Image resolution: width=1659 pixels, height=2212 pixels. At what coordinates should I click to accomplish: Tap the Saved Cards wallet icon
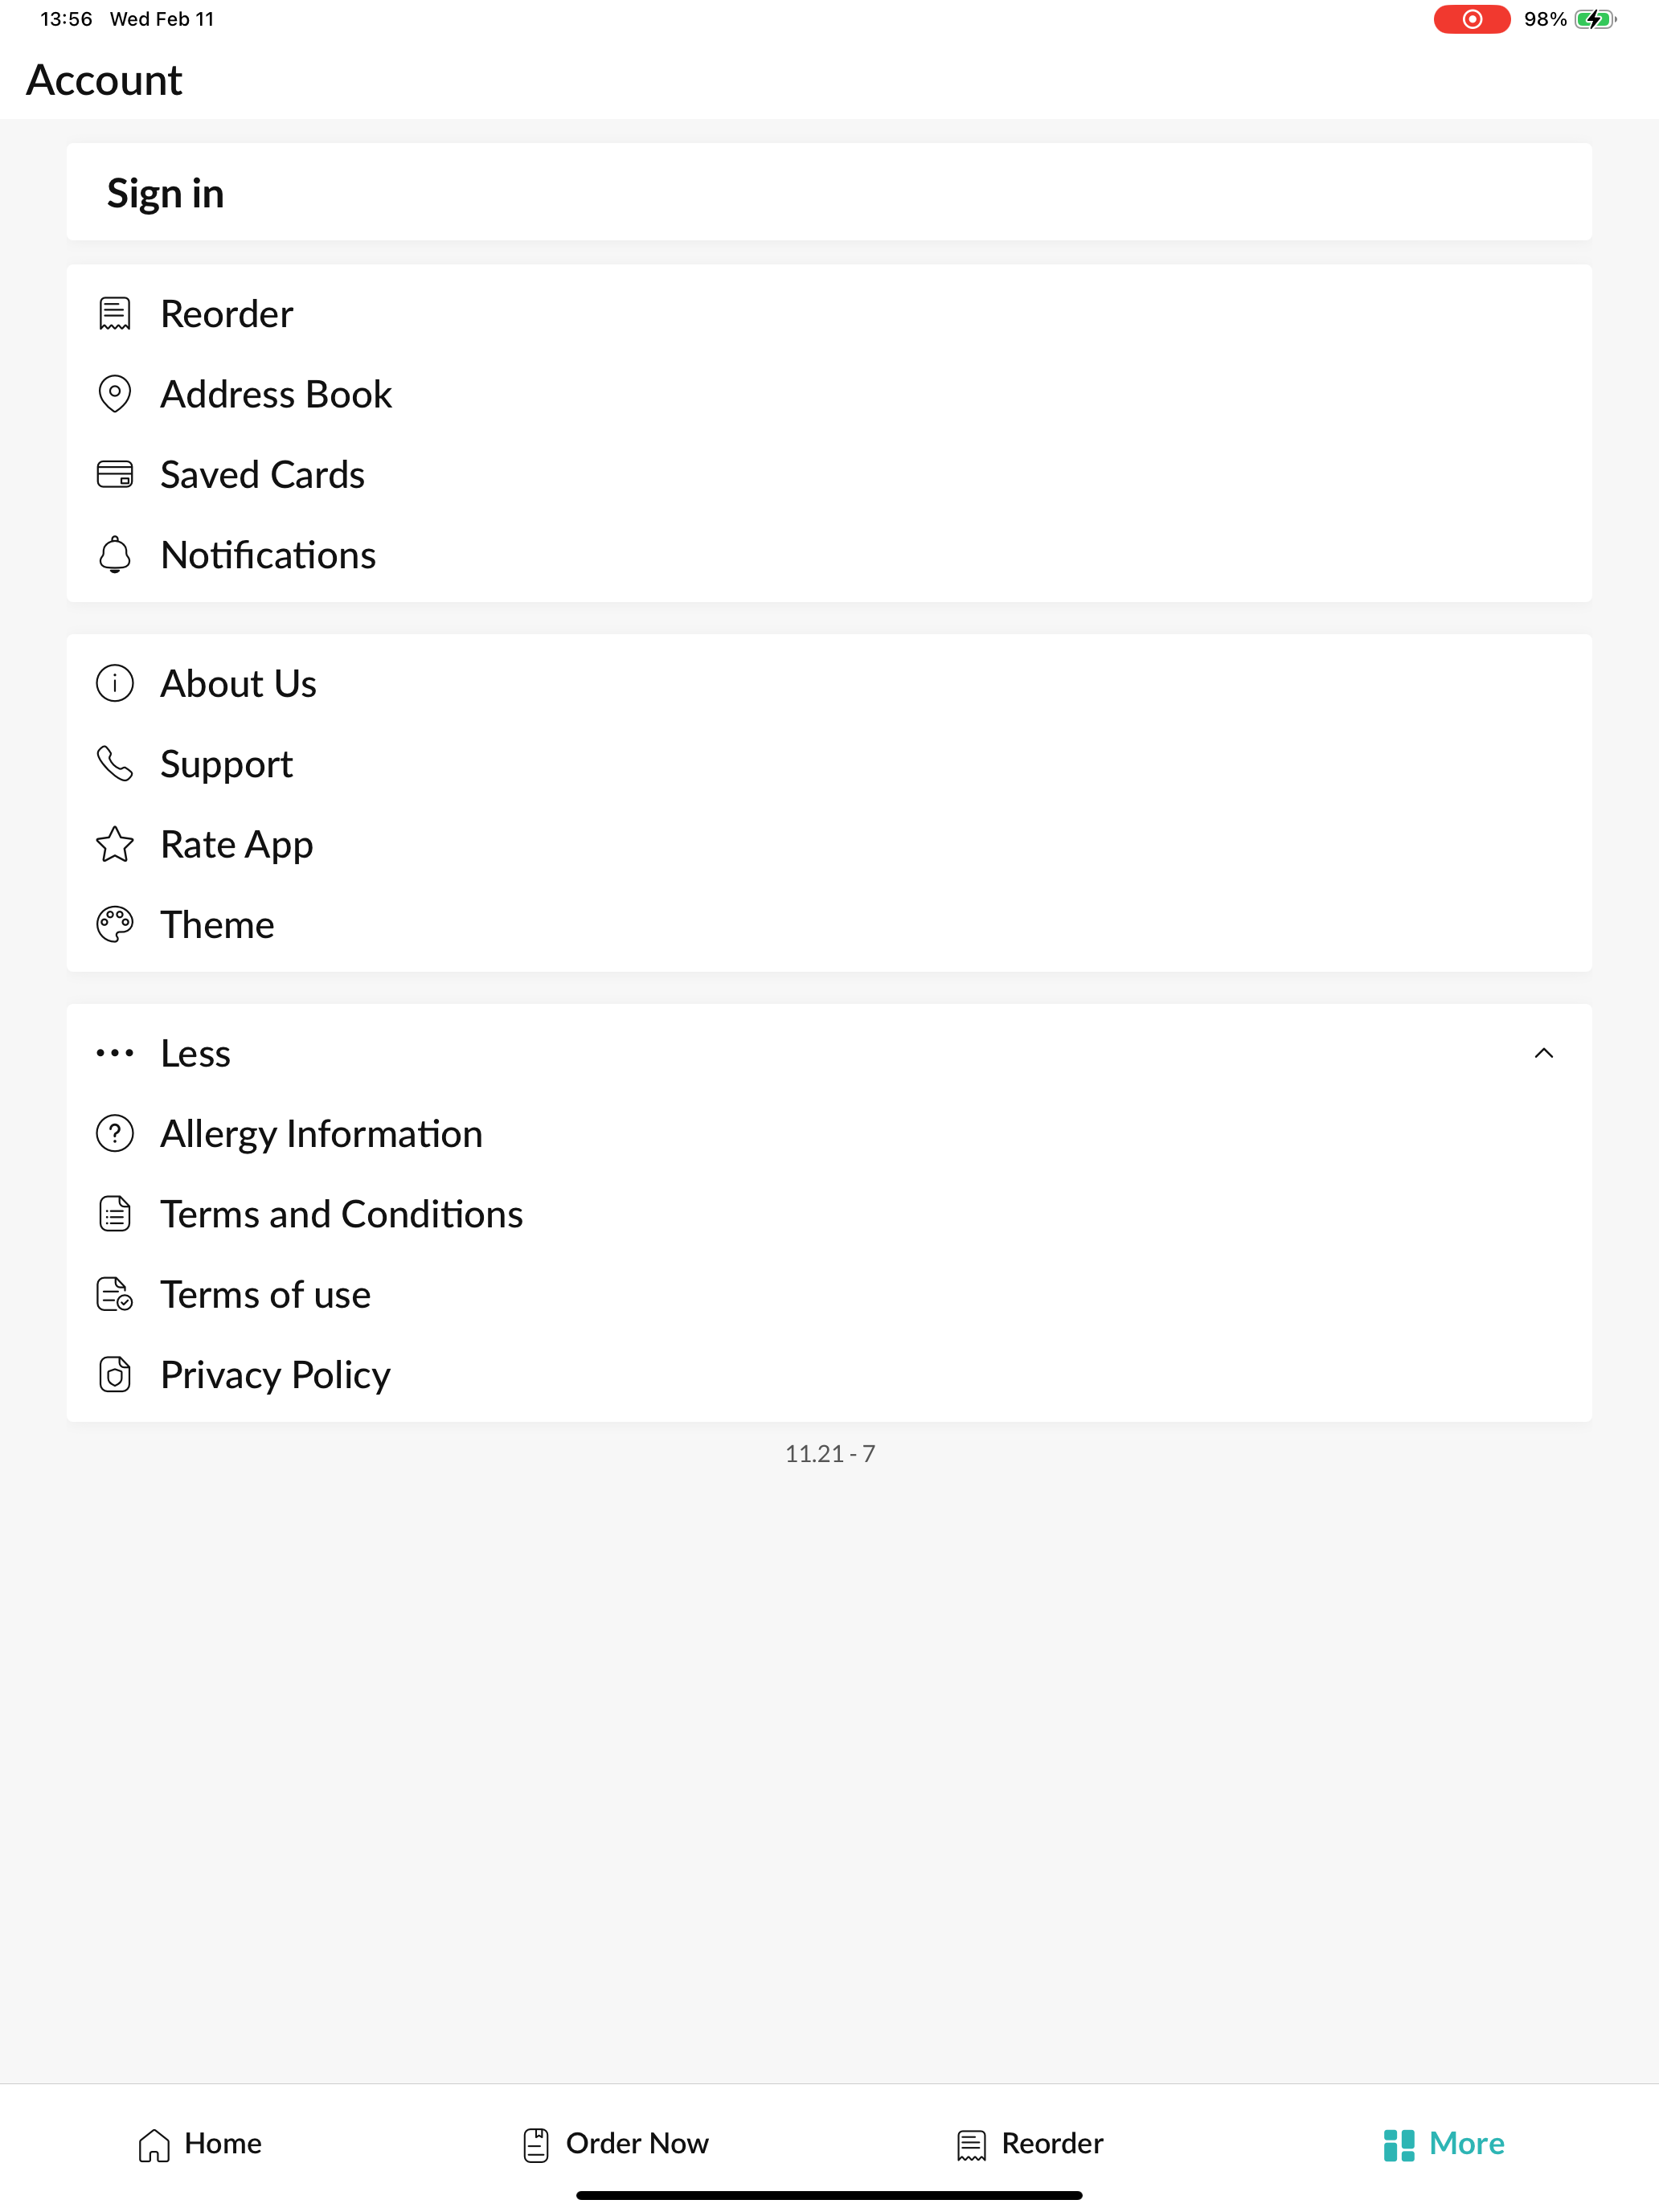(114, 474)
